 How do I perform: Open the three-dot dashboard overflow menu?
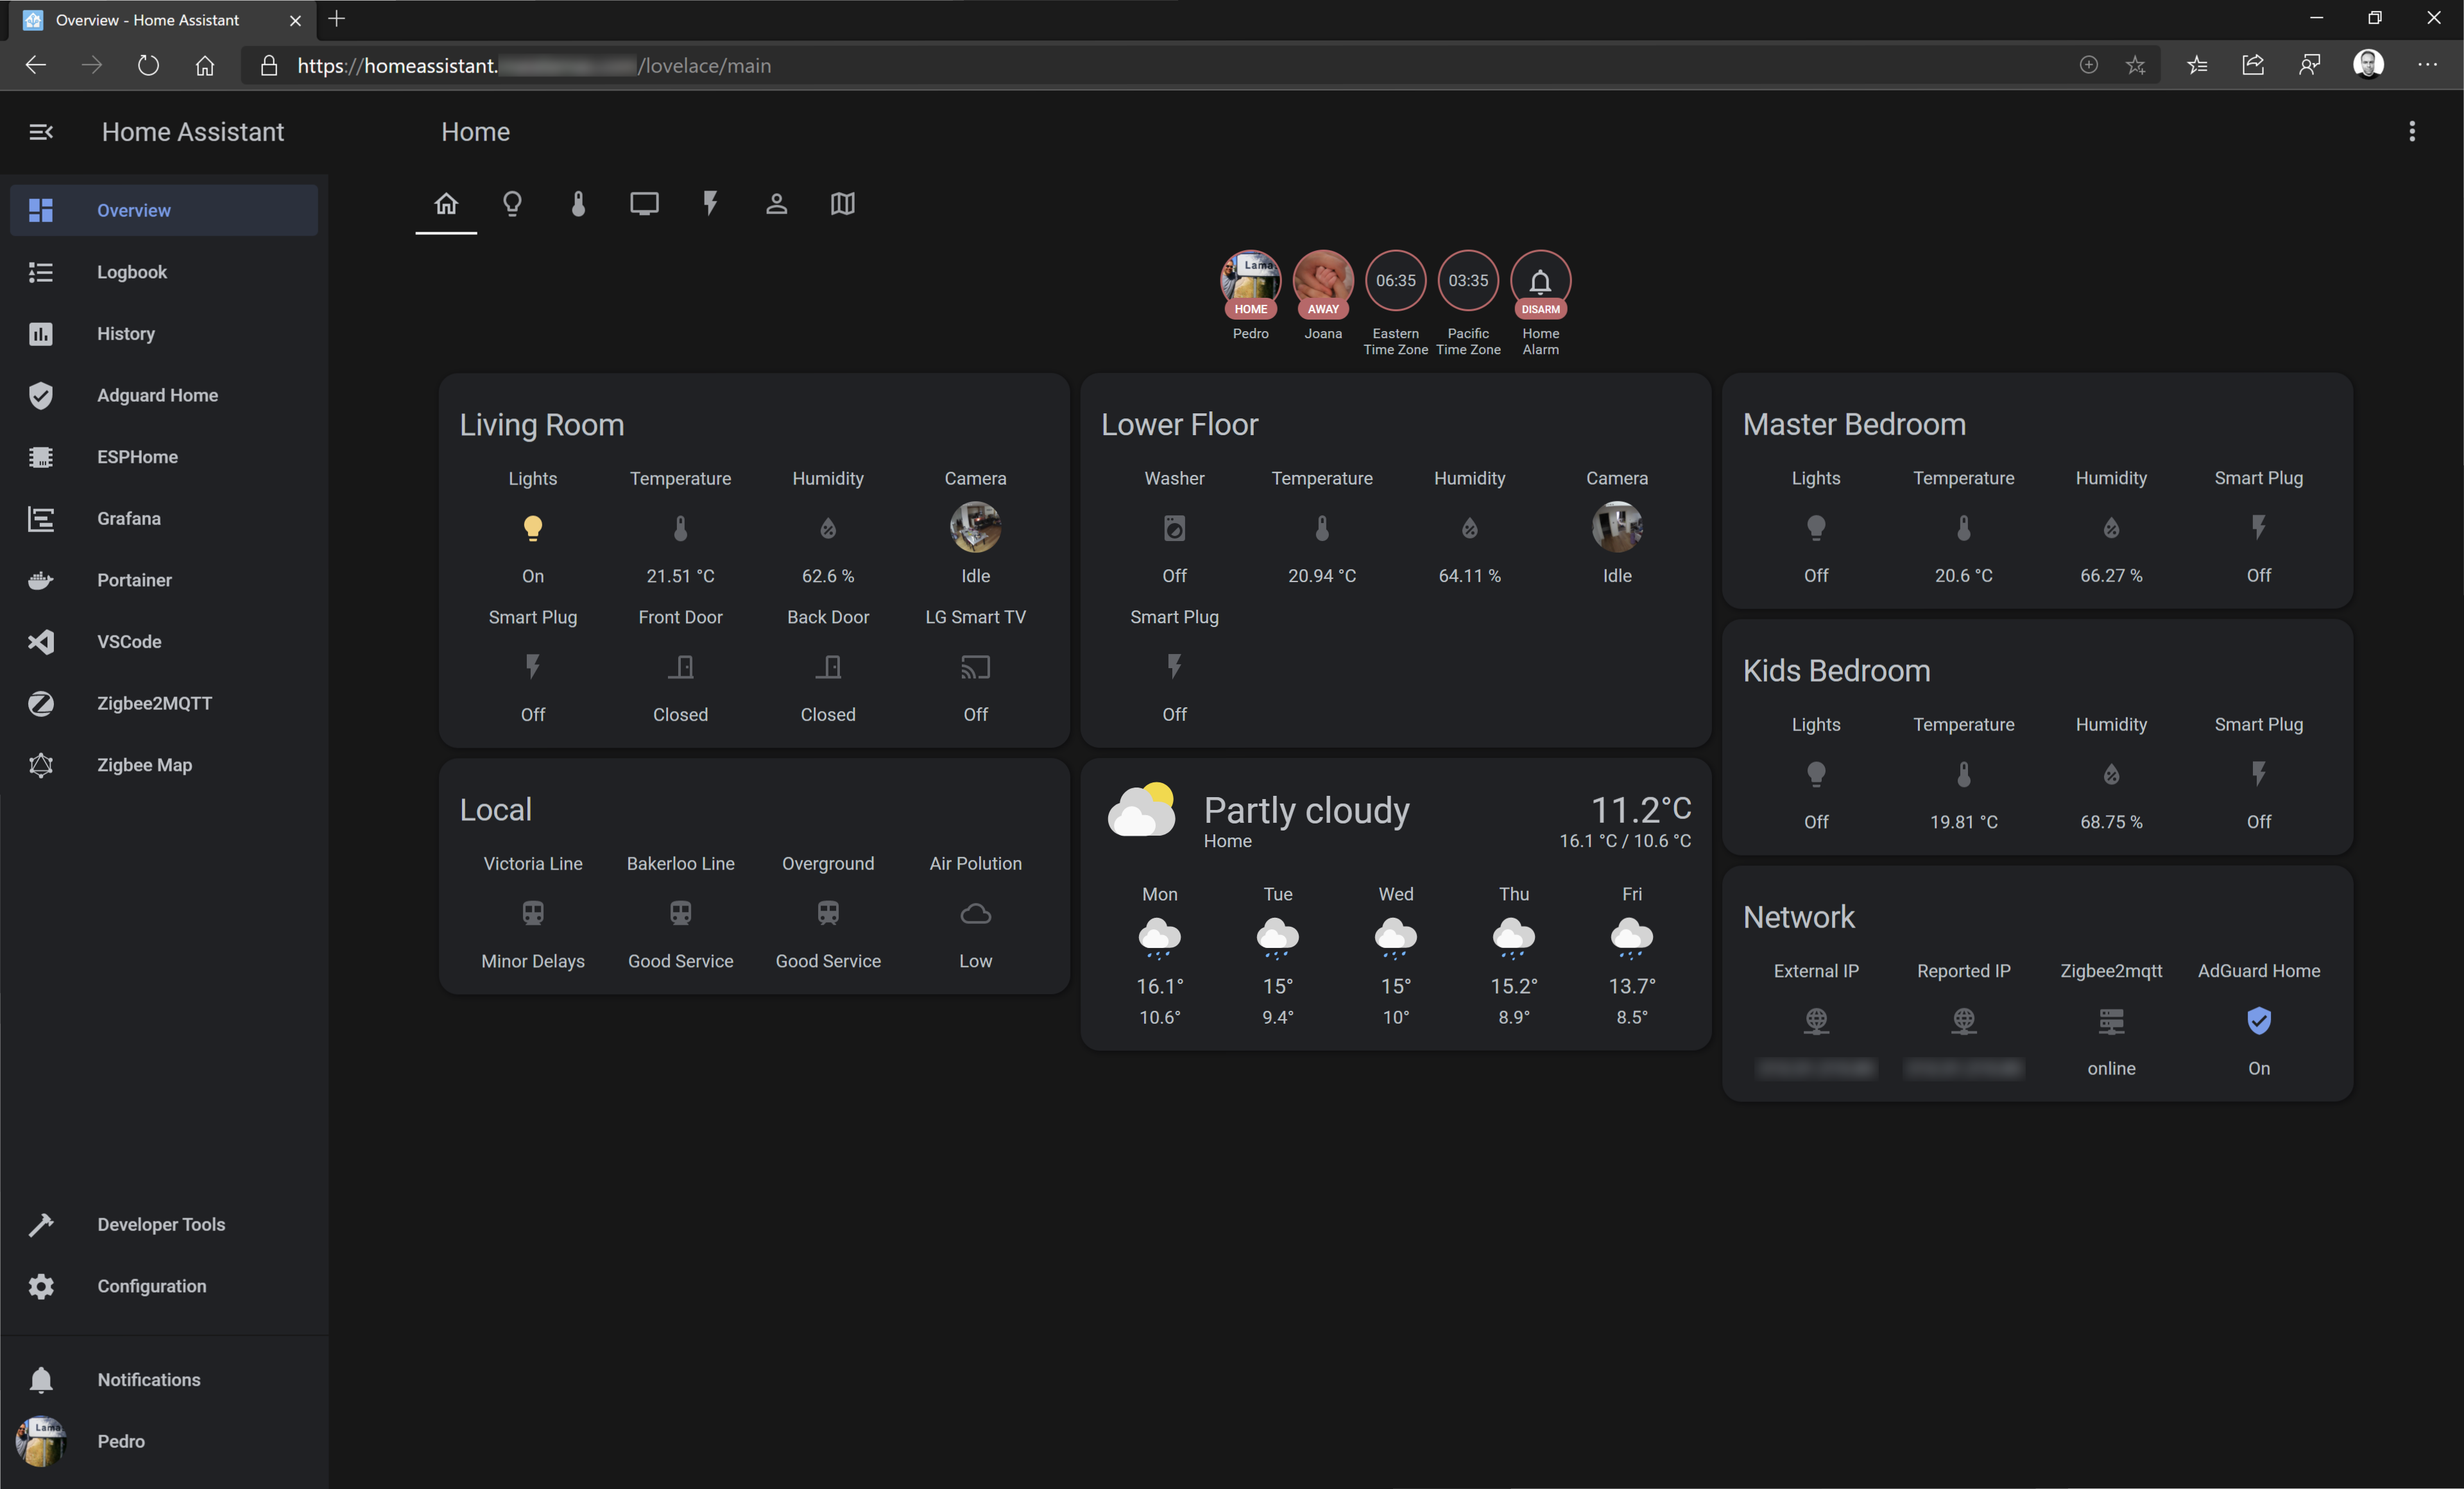pos(2411,132)
